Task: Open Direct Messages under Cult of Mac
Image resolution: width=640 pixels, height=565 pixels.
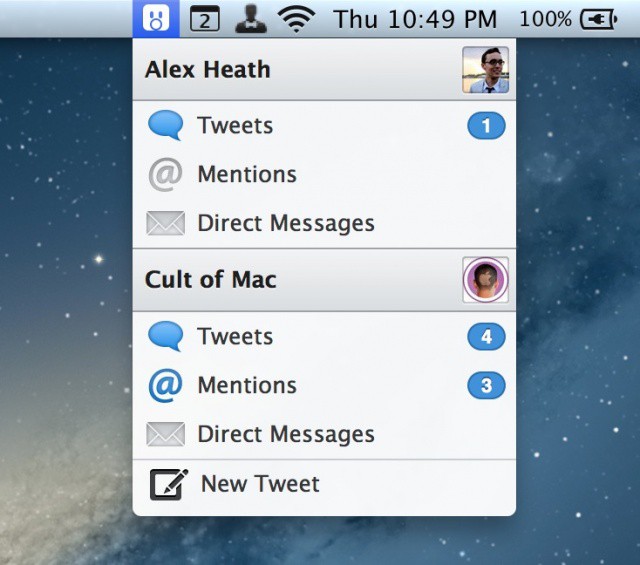Action: coord(324,434)
